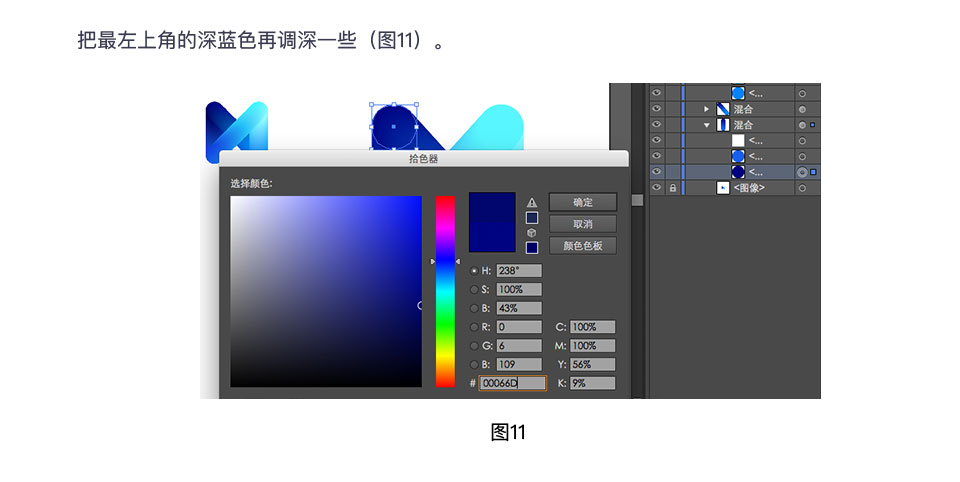Viewport: 960px width, 482px height.
Task: Click the G value field showing 6
Action: (519, 346)
